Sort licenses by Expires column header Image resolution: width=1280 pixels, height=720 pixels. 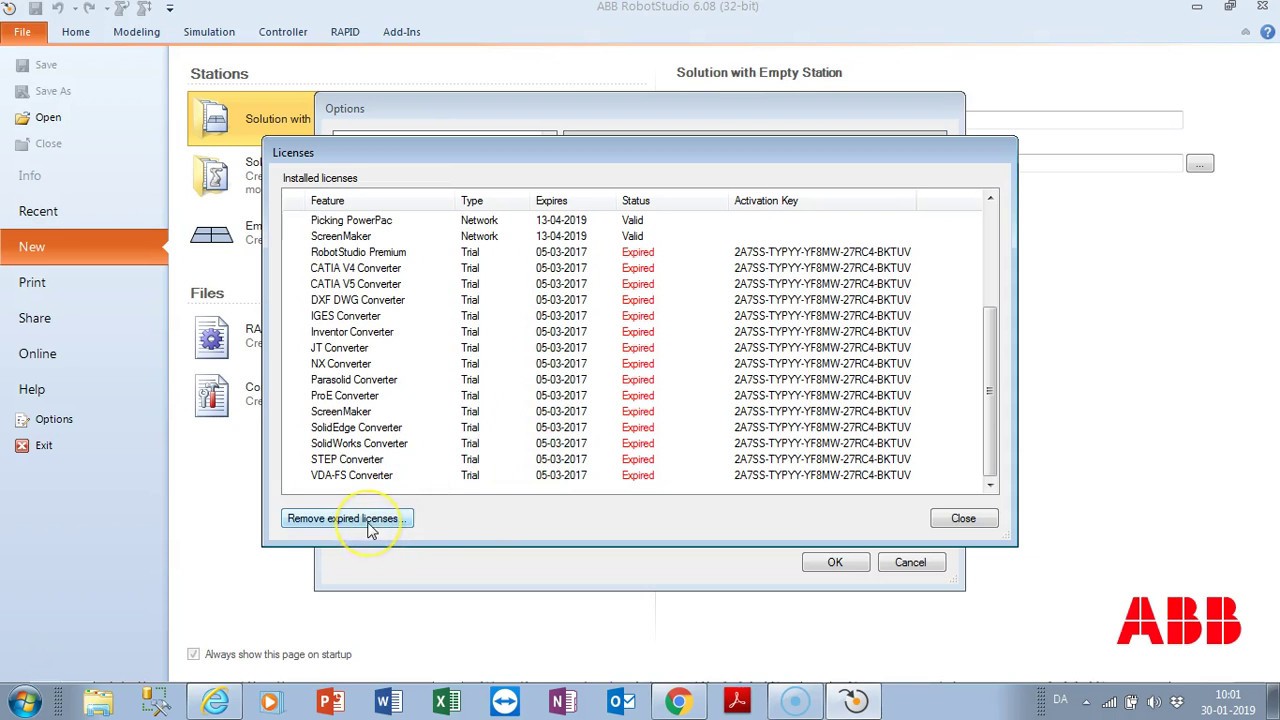[x=573, y=201]
